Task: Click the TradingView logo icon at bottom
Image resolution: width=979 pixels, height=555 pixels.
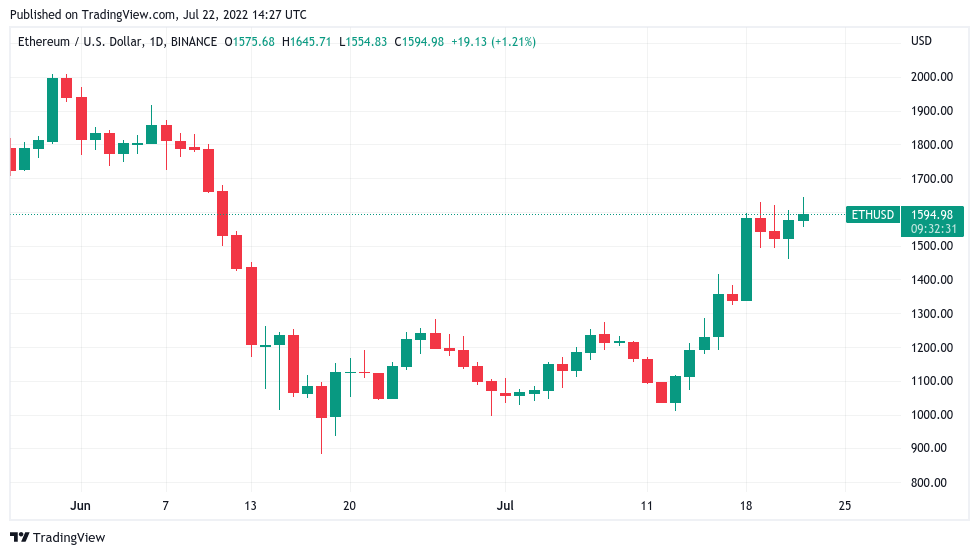Action: coord(19,538)
